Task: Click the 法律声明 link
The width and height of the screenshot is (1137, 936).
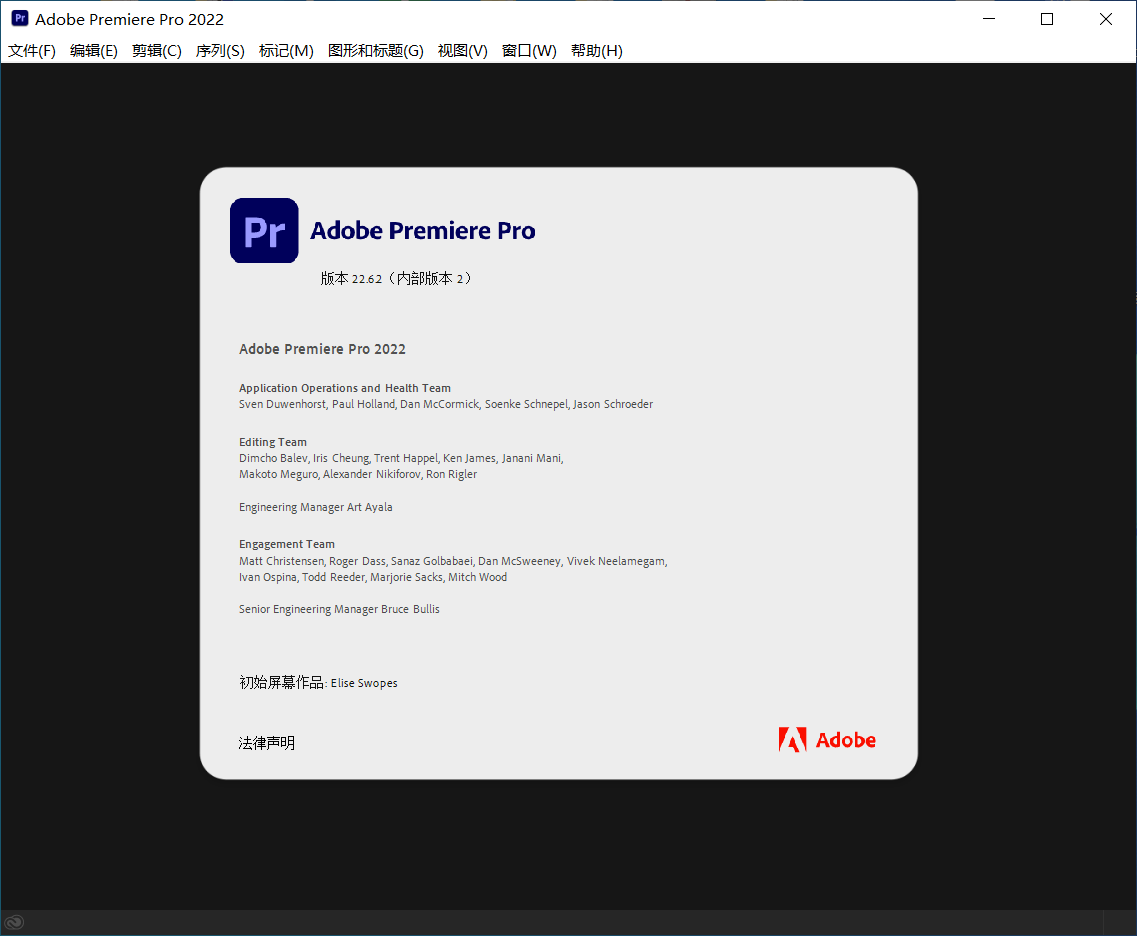Action: pos(267,743)
